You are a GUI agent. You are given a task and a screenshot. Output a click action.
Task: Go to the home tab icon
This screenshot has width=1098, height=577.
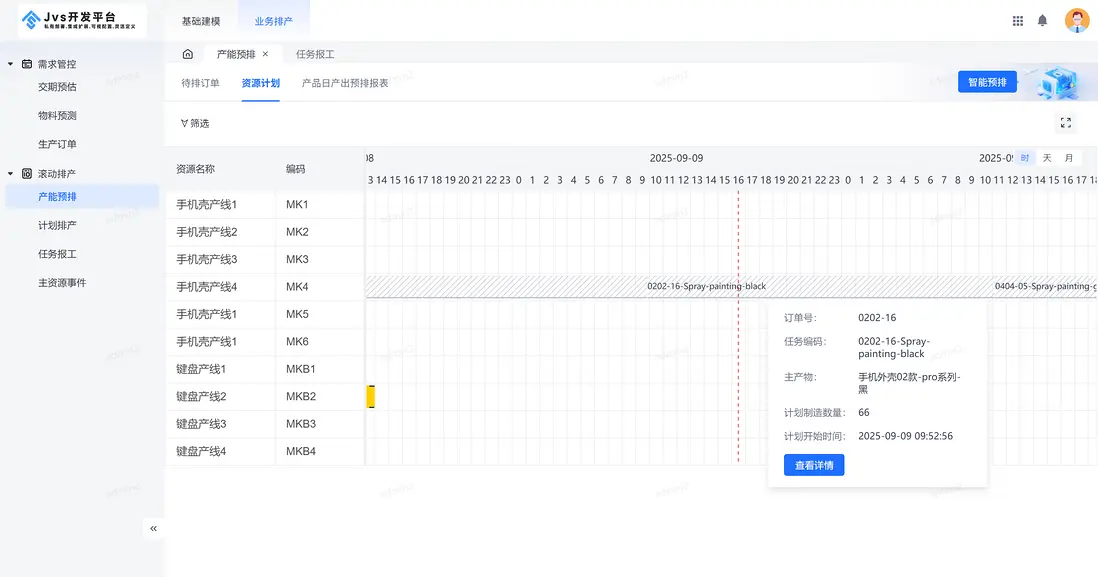point(188,54)
